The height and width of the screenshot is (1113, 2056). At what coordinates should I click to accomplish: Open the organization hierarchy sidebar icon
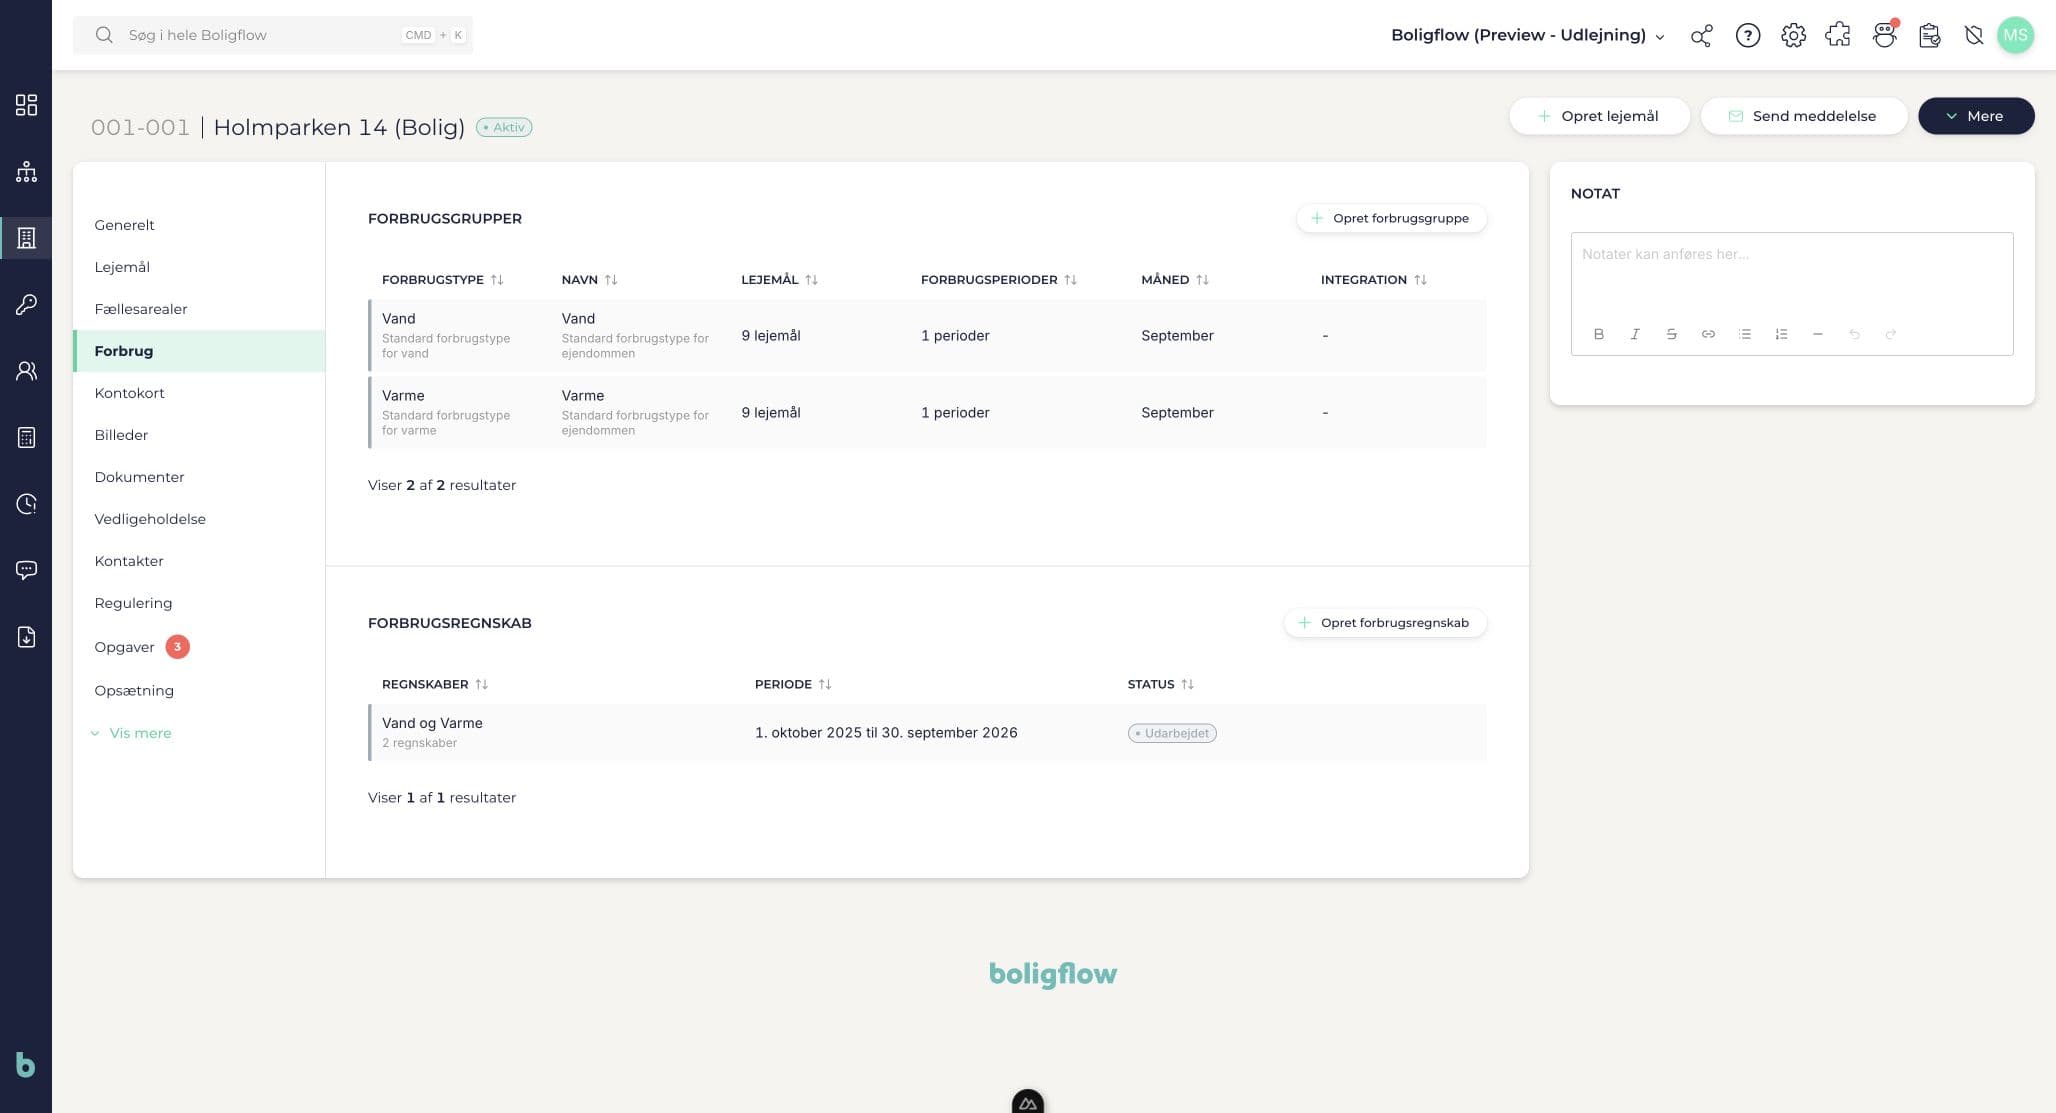[x=26, y=172]
